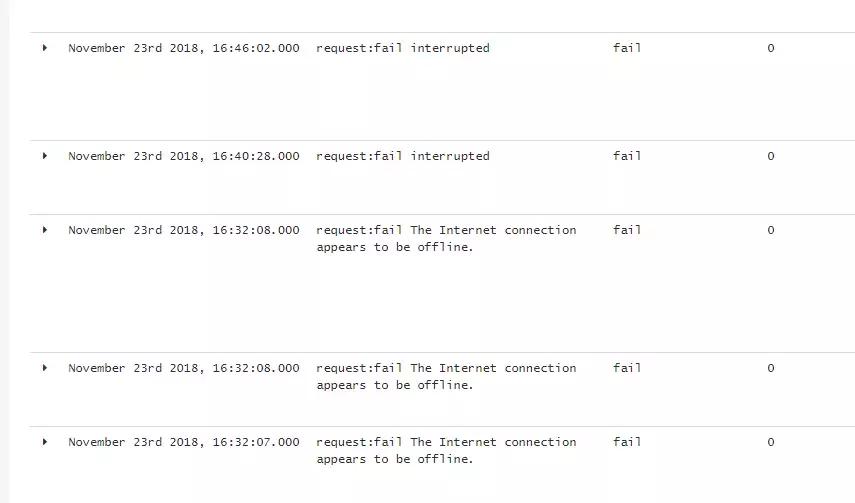The width and height of the screenshot is (855, 503).
Task: Select the 16:40:28.000 timestamp cell
Action: pyautogui.click(x=183, y=156)
